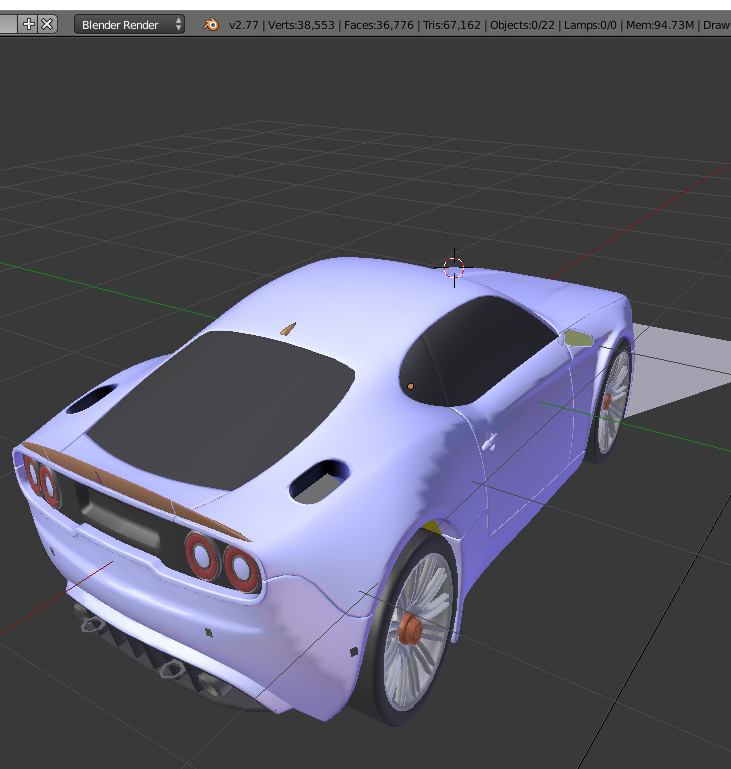Click the Tris:67,162 statistic text
This screenshot has width=731, height=769.
pyautogui.click(x=452, y=25)
